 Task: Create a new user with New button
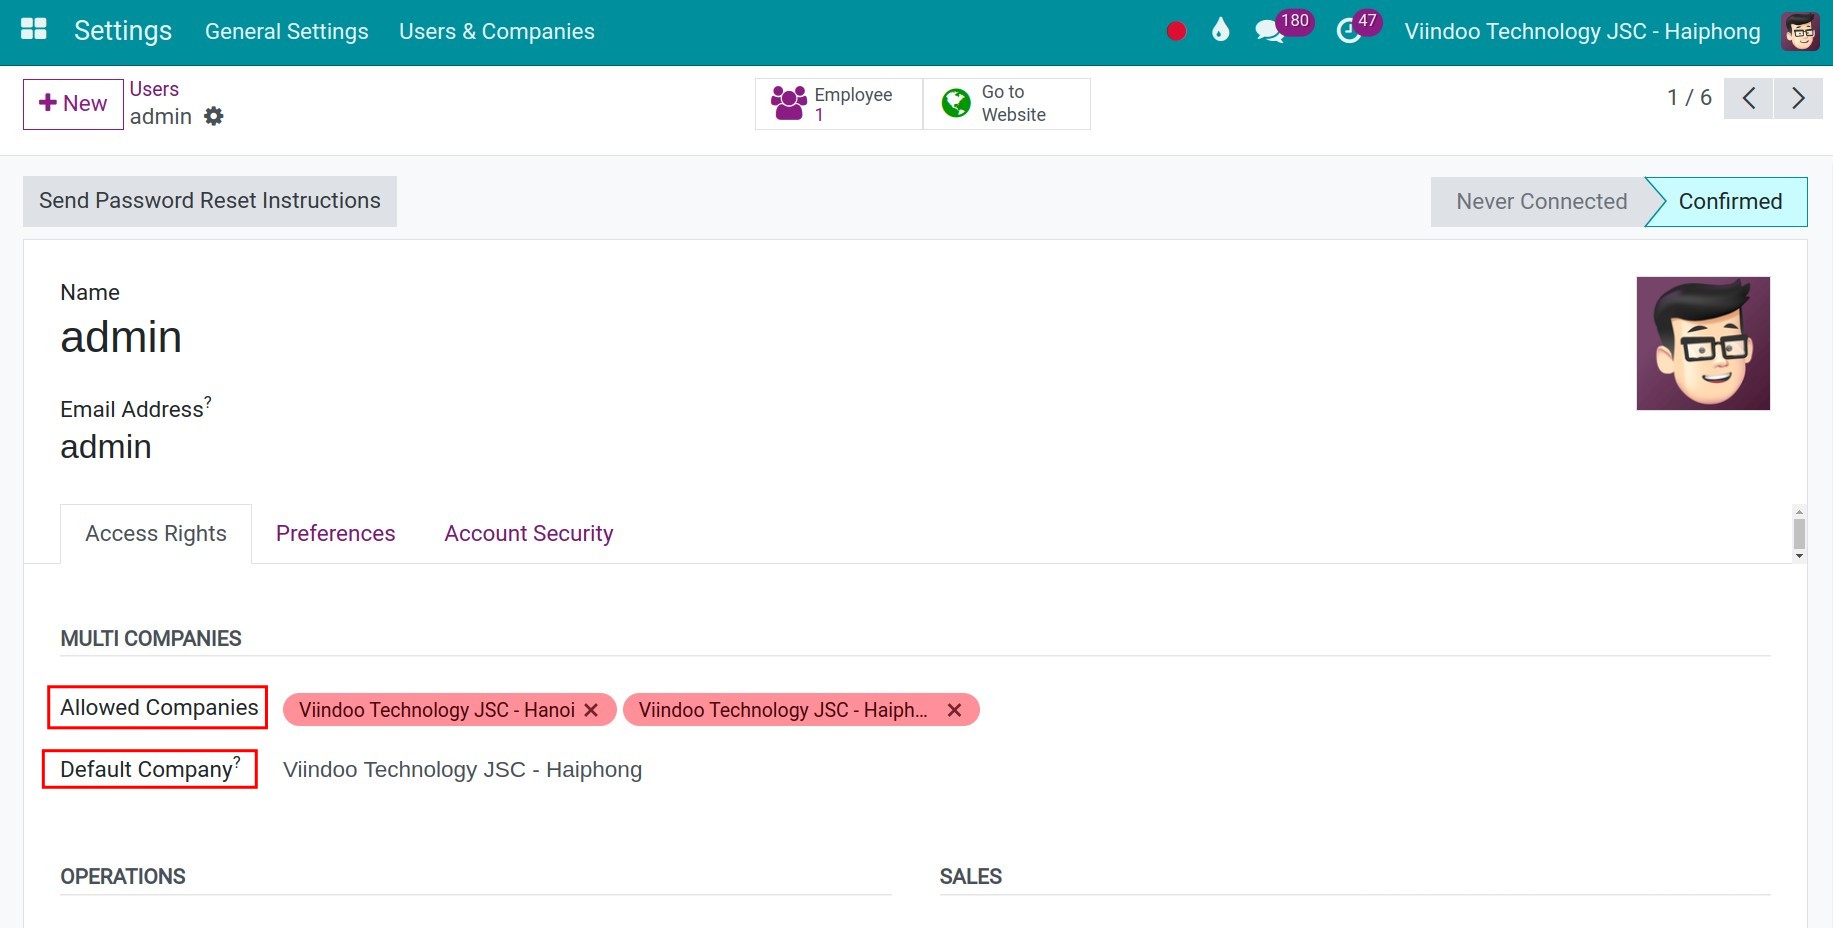(73, 104)
